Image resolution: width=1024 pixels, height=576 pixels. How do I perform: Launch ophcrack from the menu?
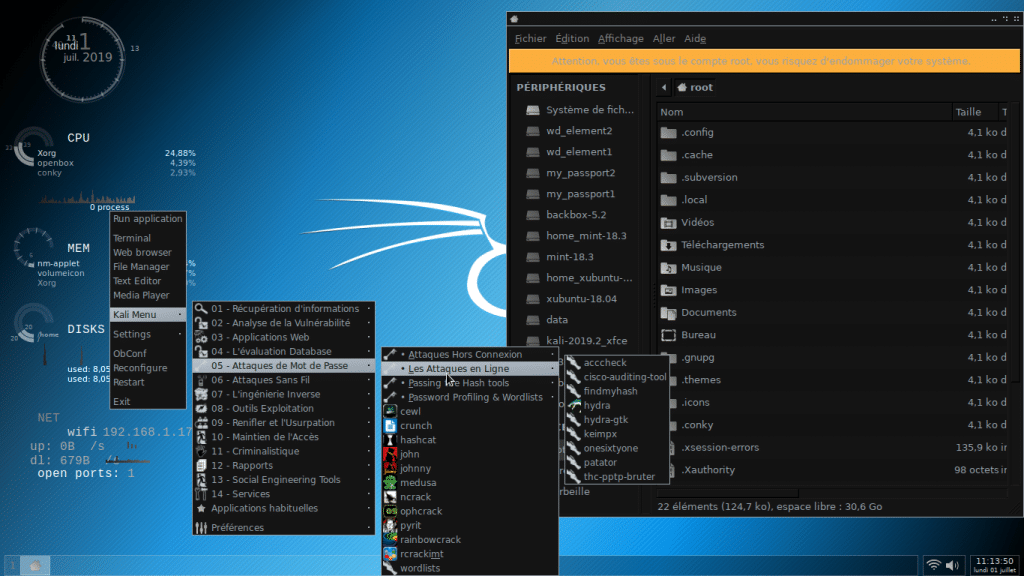point(420,511)
